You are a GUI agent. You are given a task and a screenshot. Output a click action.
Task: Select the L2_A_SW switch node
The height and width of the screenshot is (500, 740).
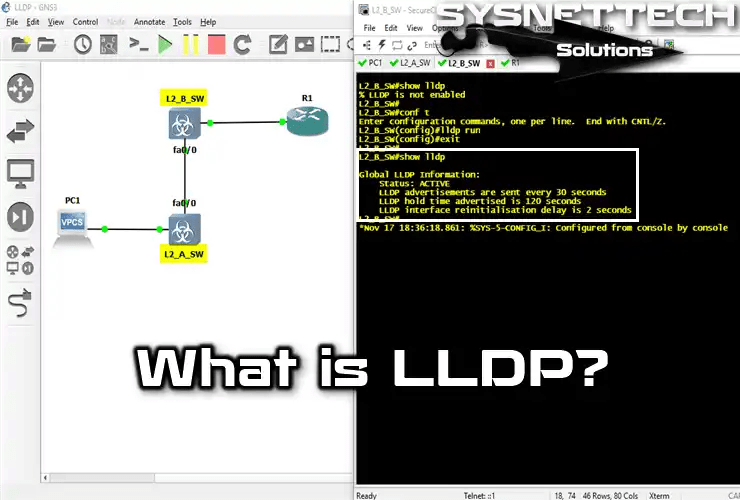pyautogui.click(x=185, y=229)
